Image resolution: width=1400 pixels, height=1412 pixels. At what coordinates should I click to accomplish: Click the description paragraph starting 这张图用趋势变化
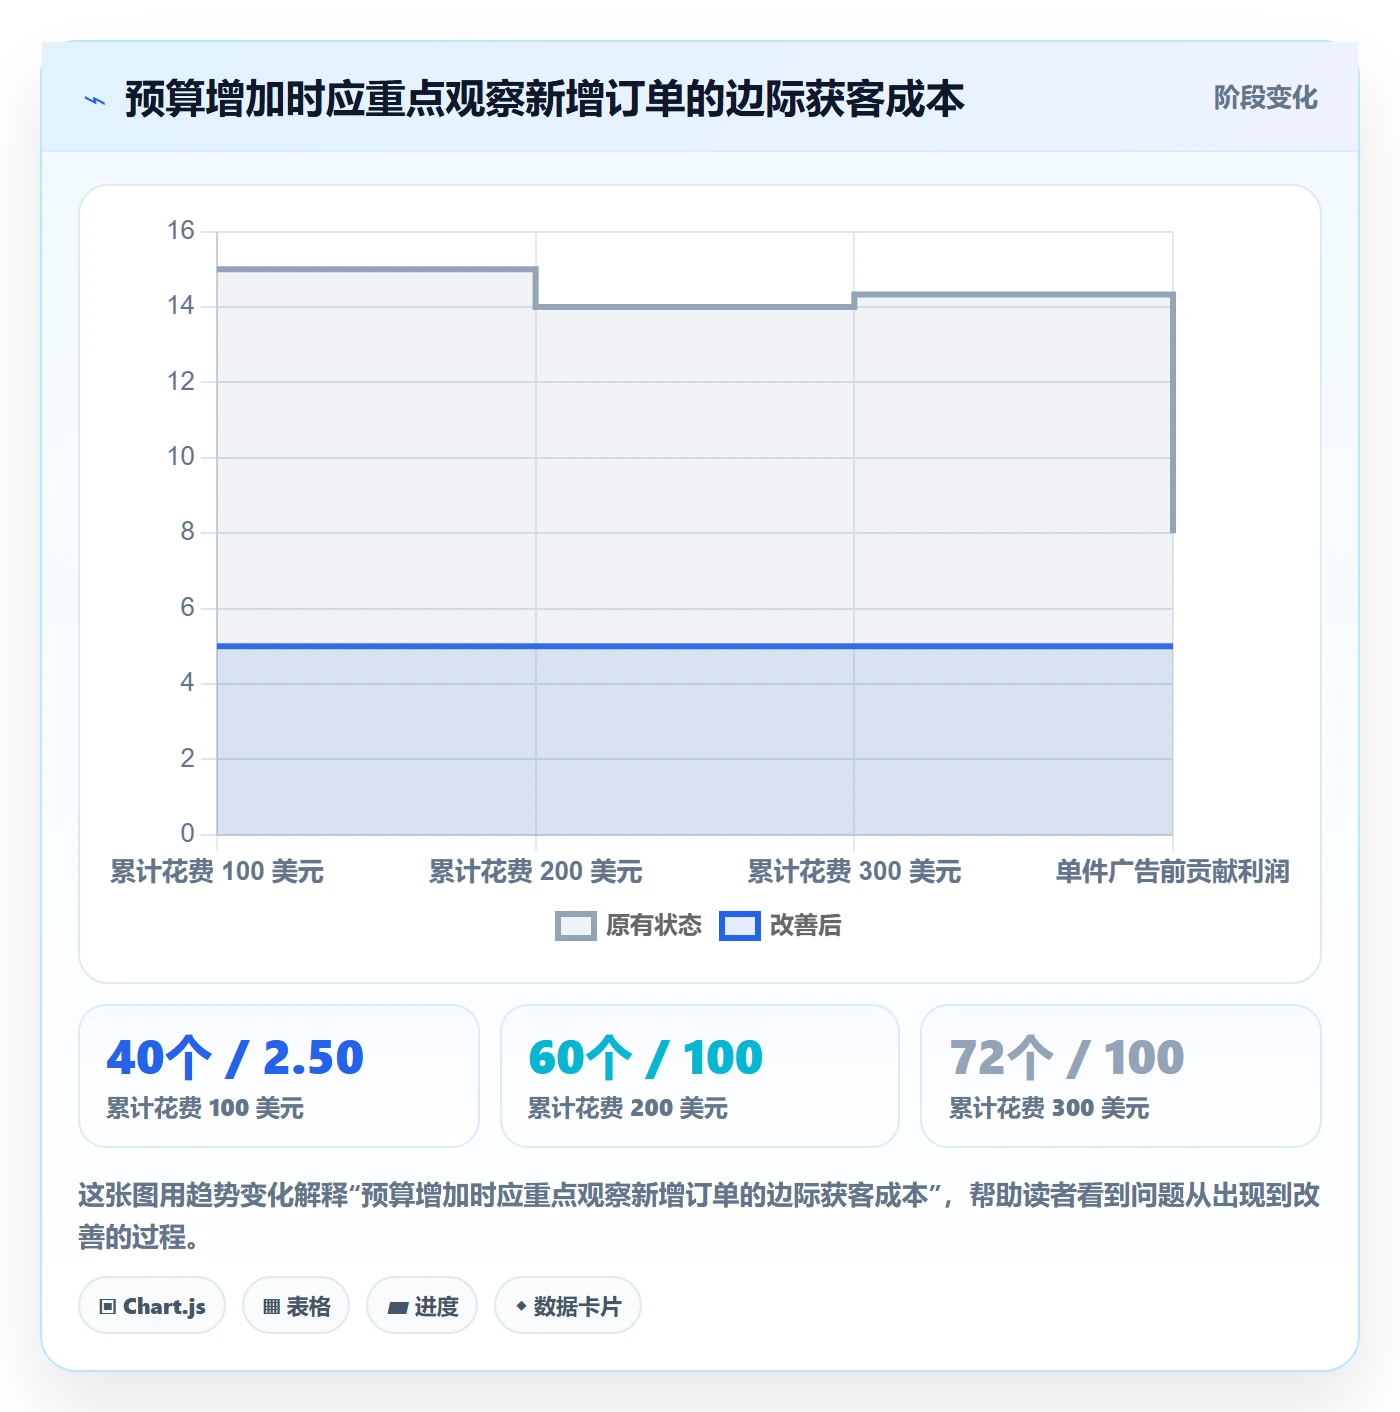(699, 1216)
